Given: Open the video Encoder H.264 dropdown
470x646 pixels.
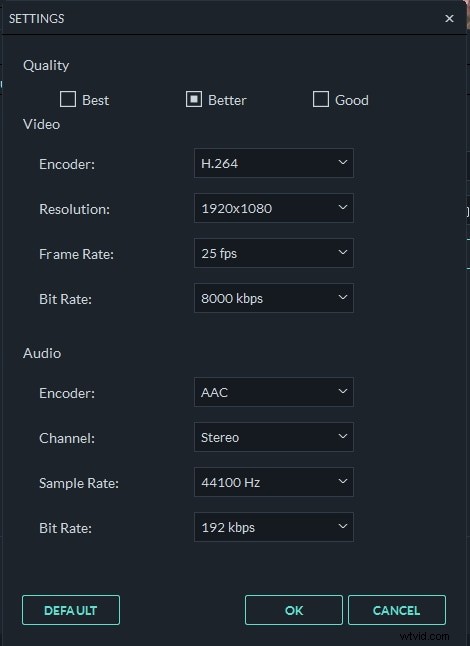Looking at the screenshot, I should click(x=274, y=163).
